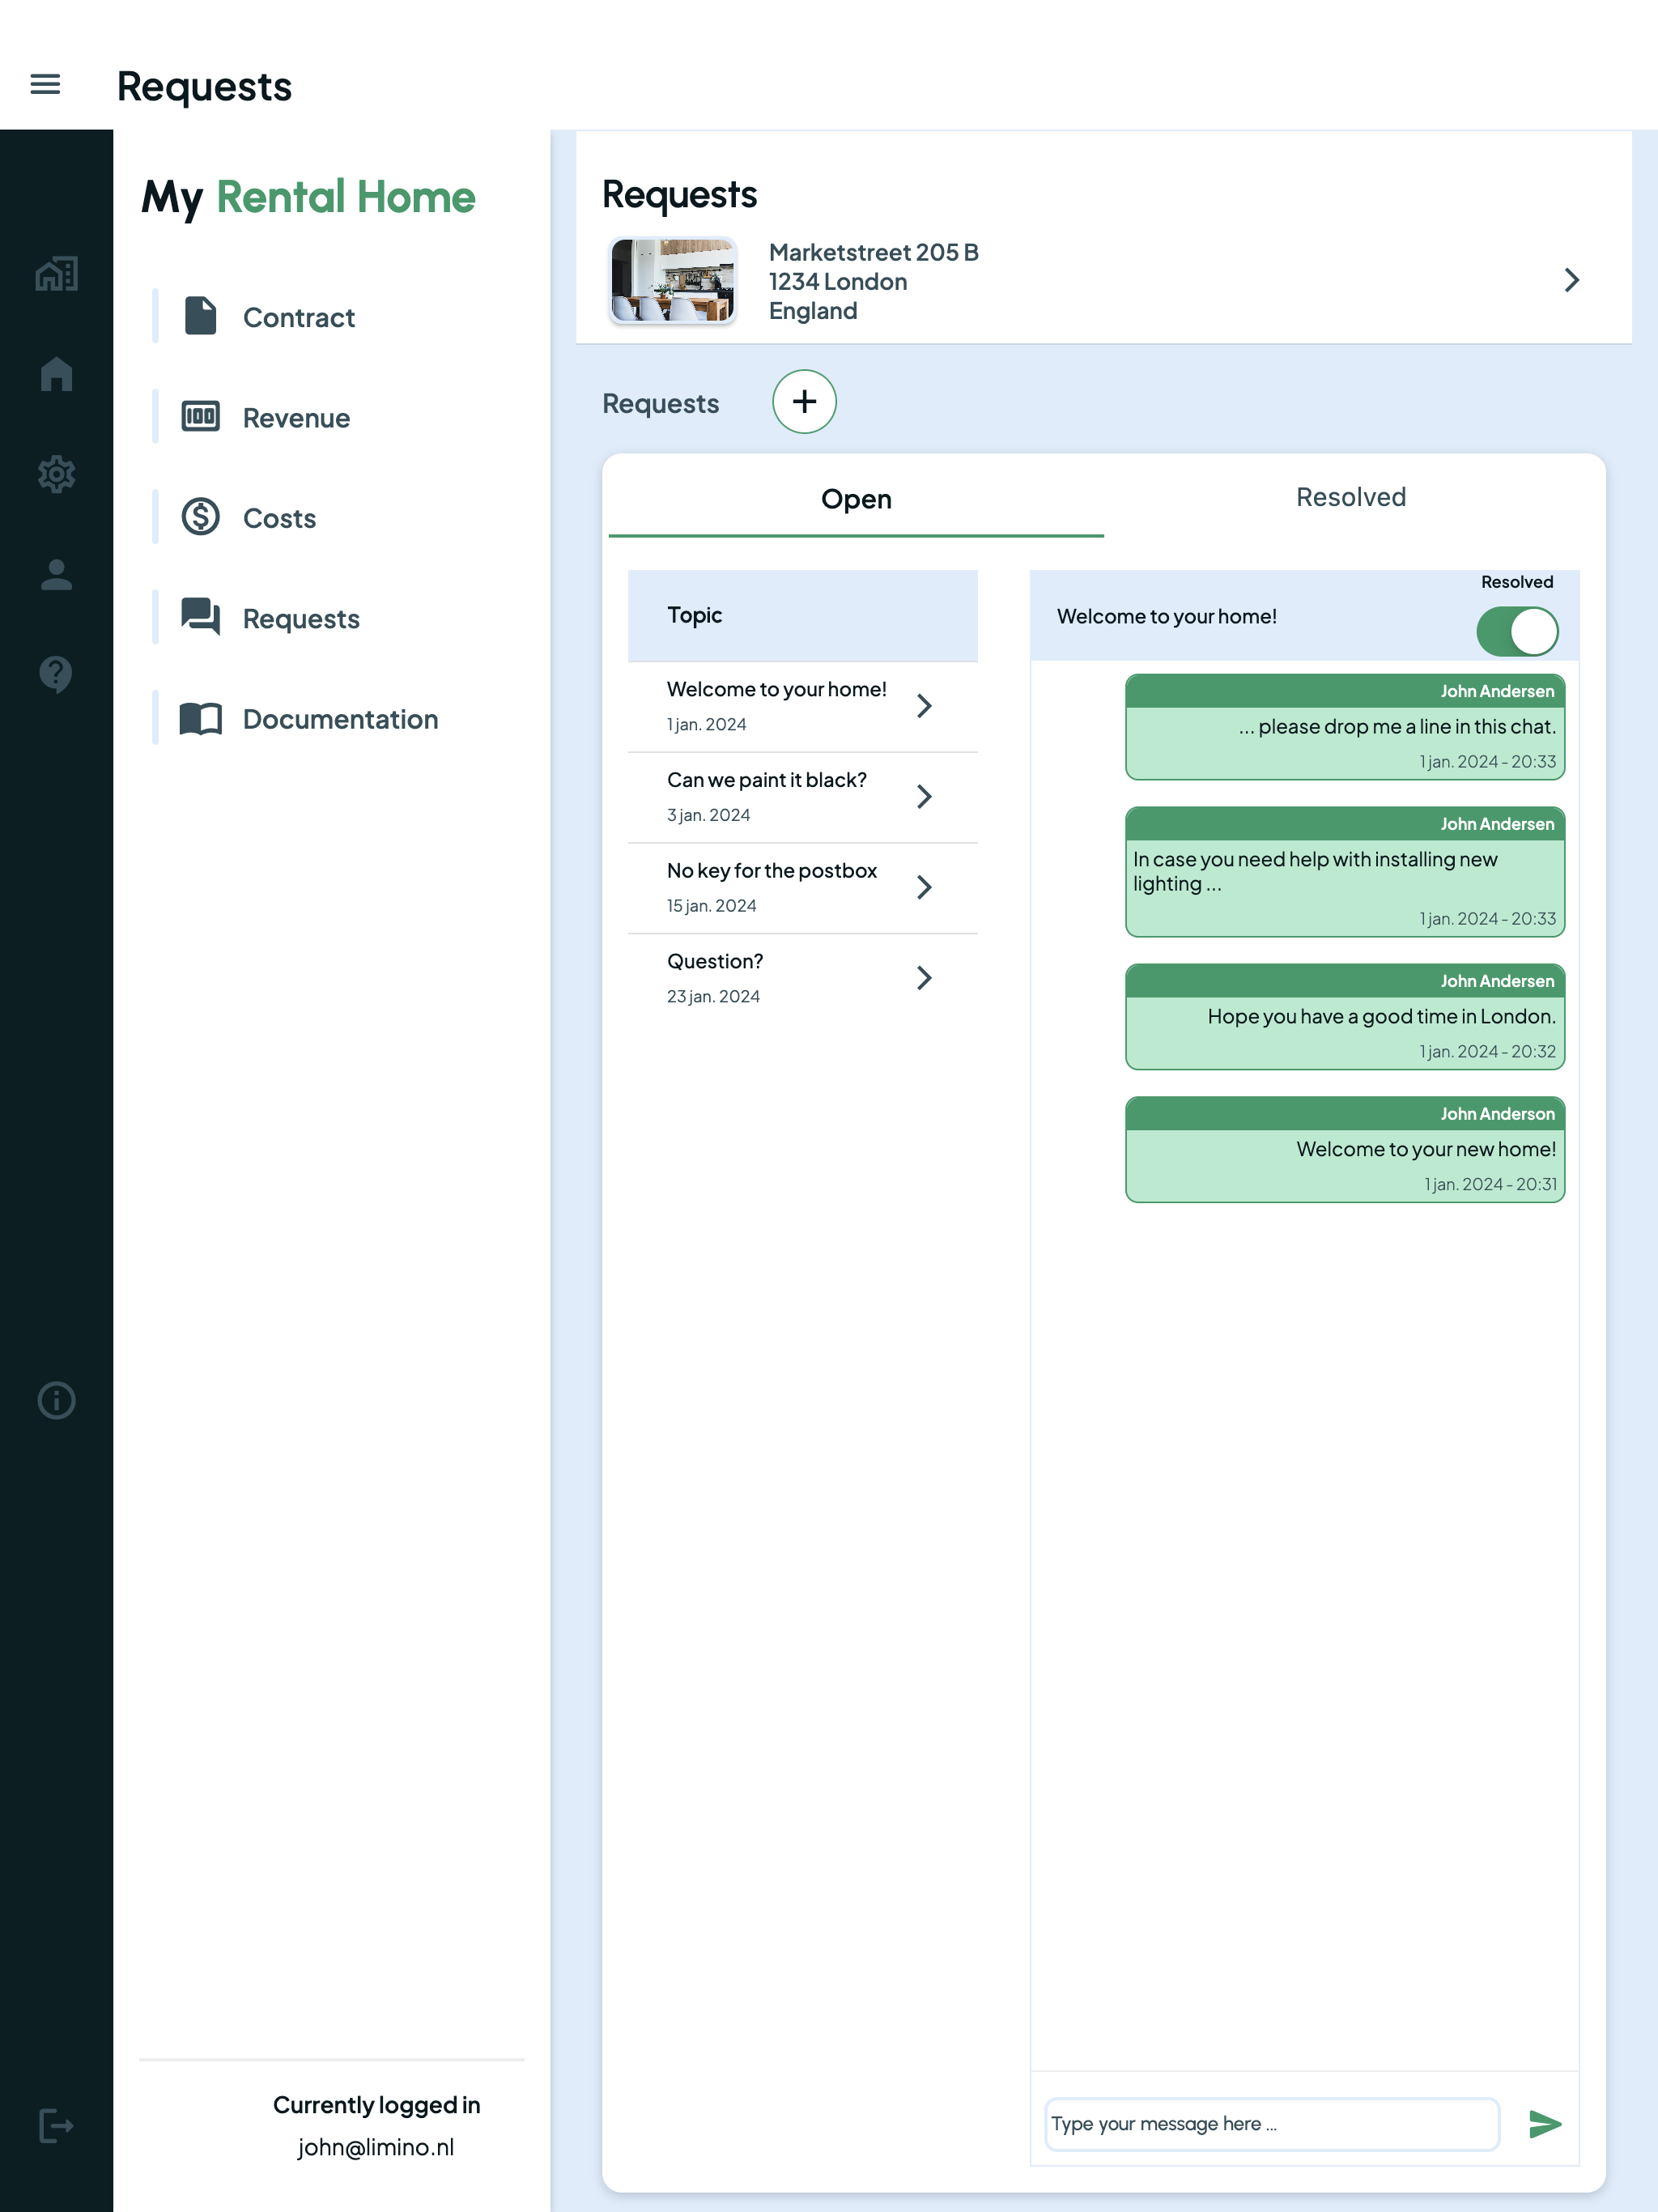The height and width of the screenshot is (2212, 1658).
Task: Click the chat header 'Welcome to your home!'
Action: tap(1166, 617)
